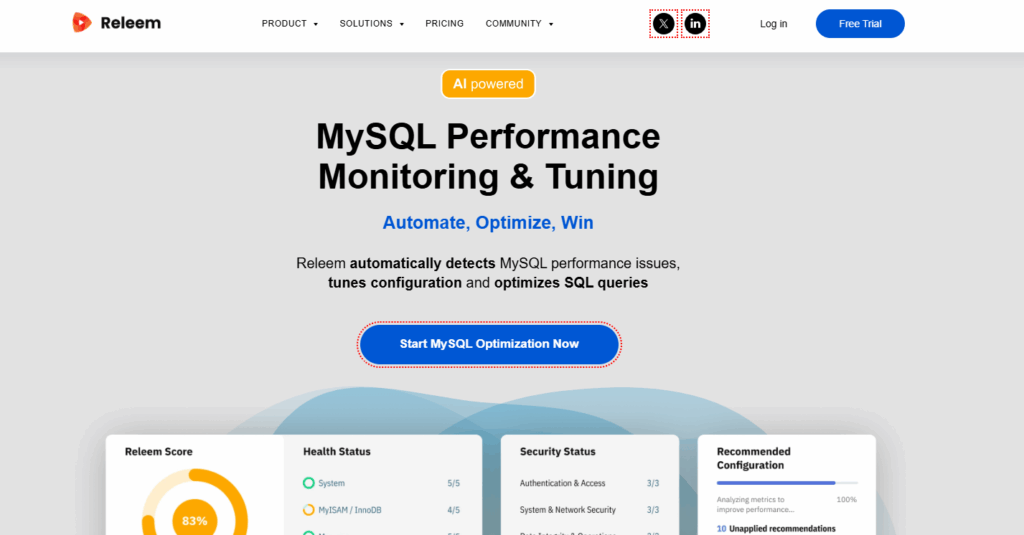Open the Pricing page
The width and height of the screenshot is (1024, 535).
click(444, 24)
